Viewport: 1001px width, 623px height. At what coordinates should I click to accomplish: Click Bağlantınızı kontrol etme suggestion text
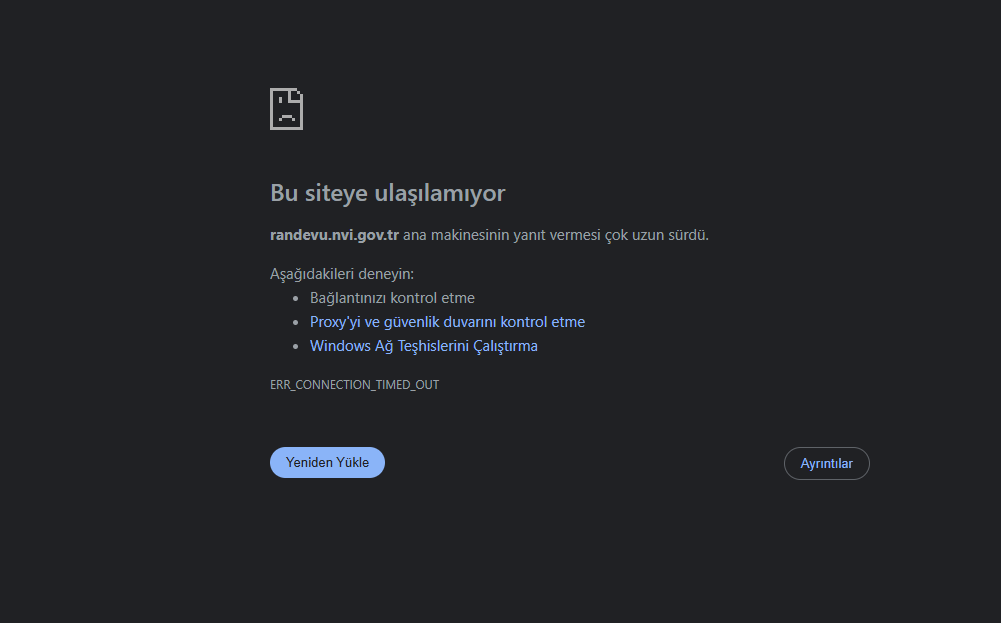coord(393,298)
